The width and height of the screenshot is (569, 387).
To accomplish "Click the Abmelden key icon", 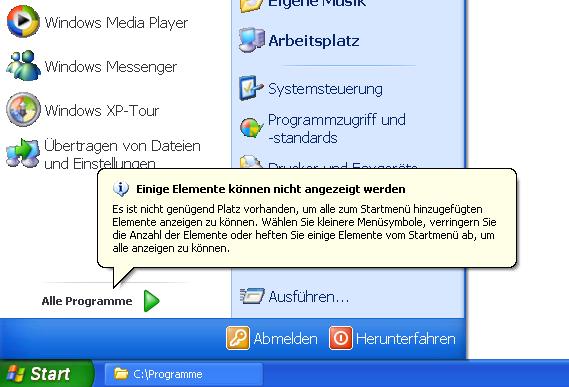I will pos(238,338).
